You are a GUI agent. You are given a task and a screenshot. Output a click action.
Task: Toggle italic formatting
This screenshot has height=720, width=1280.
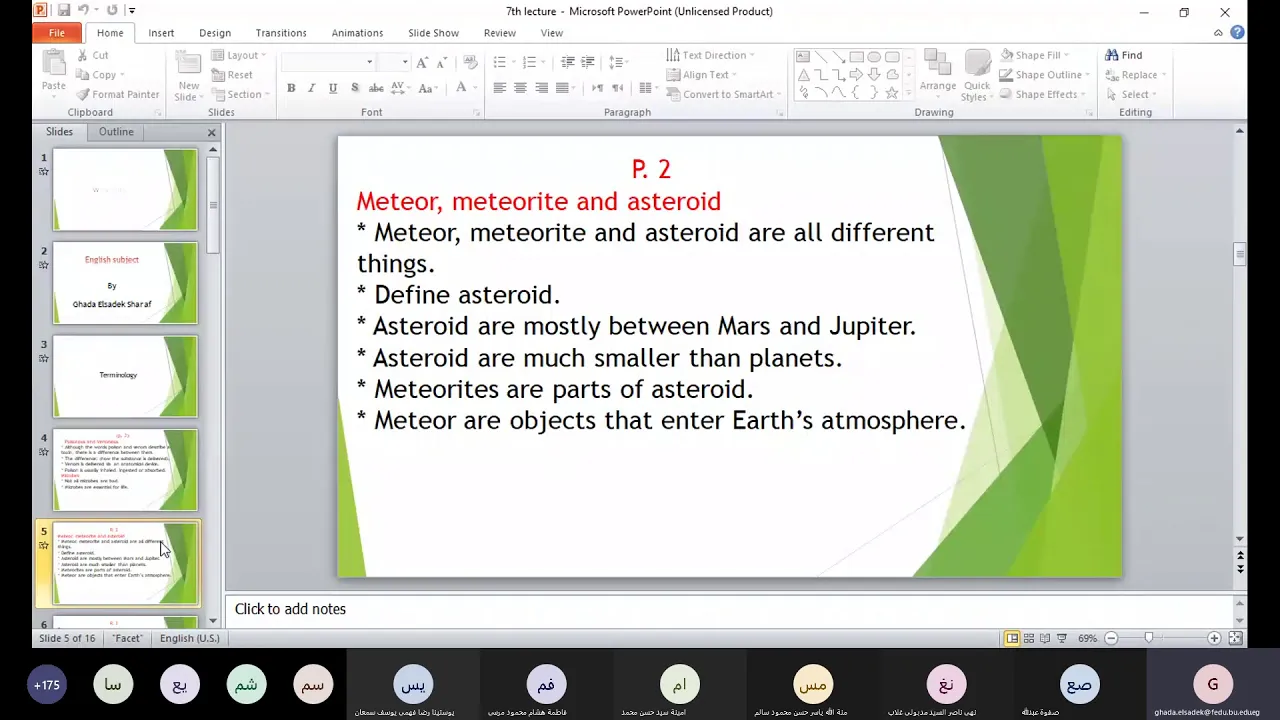(x=311, y=88)
